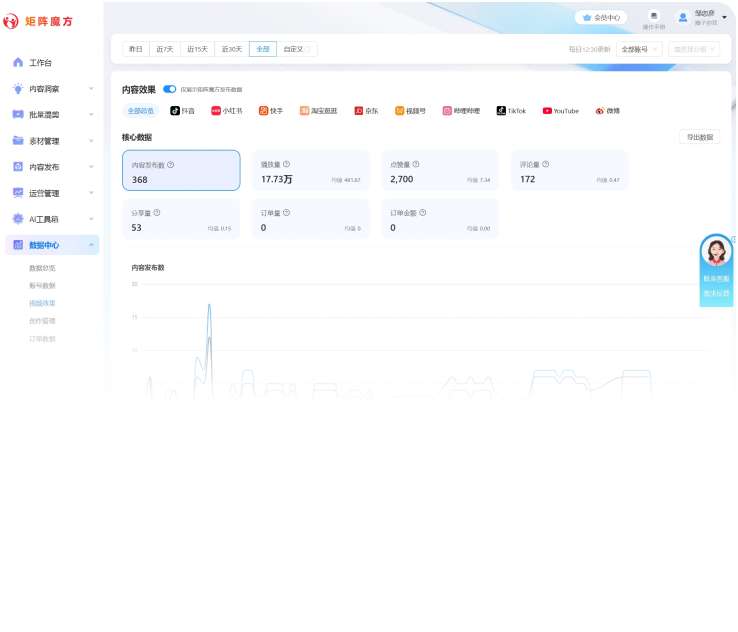Open 账号数据 in the sidebar submenu
738x632 pixels.
tap(42, 286)
